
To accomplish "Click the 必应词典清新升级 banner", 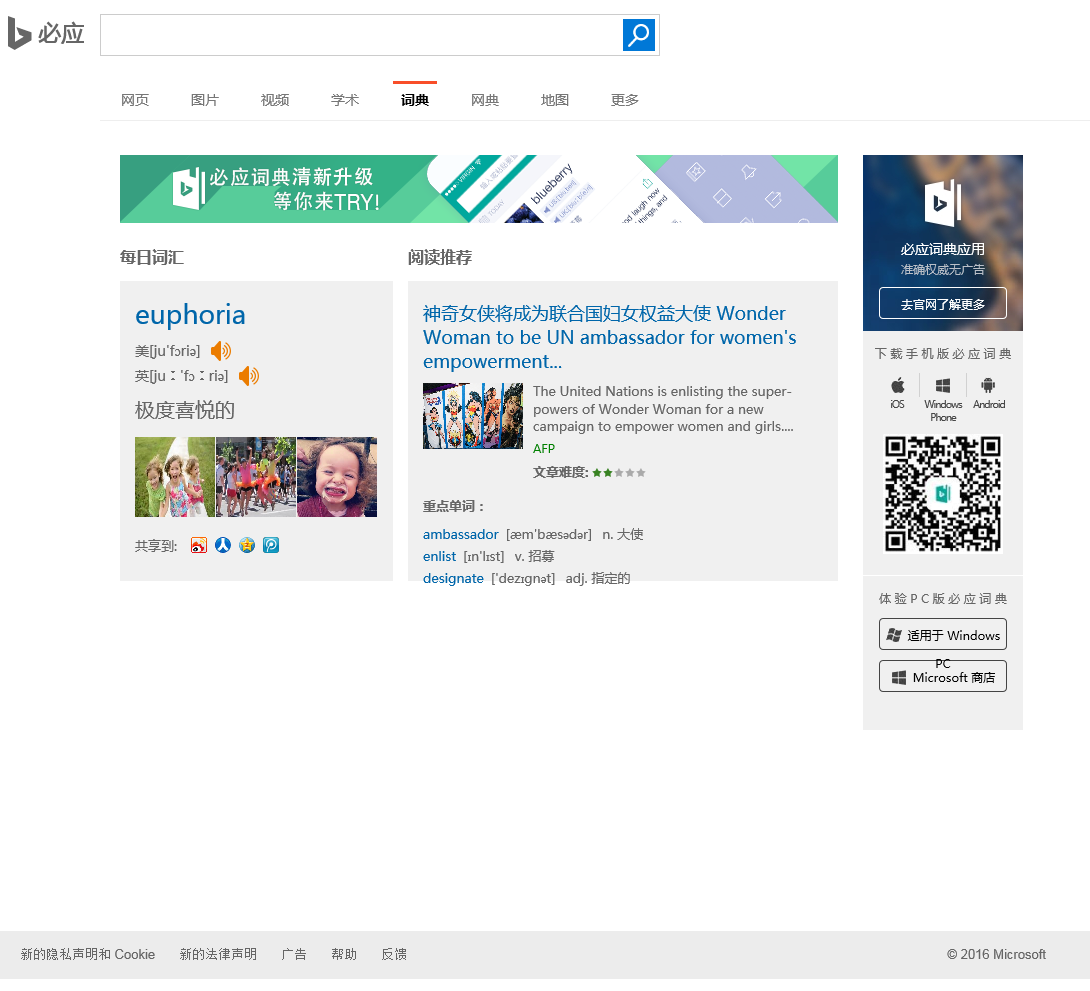I will 479,189.
